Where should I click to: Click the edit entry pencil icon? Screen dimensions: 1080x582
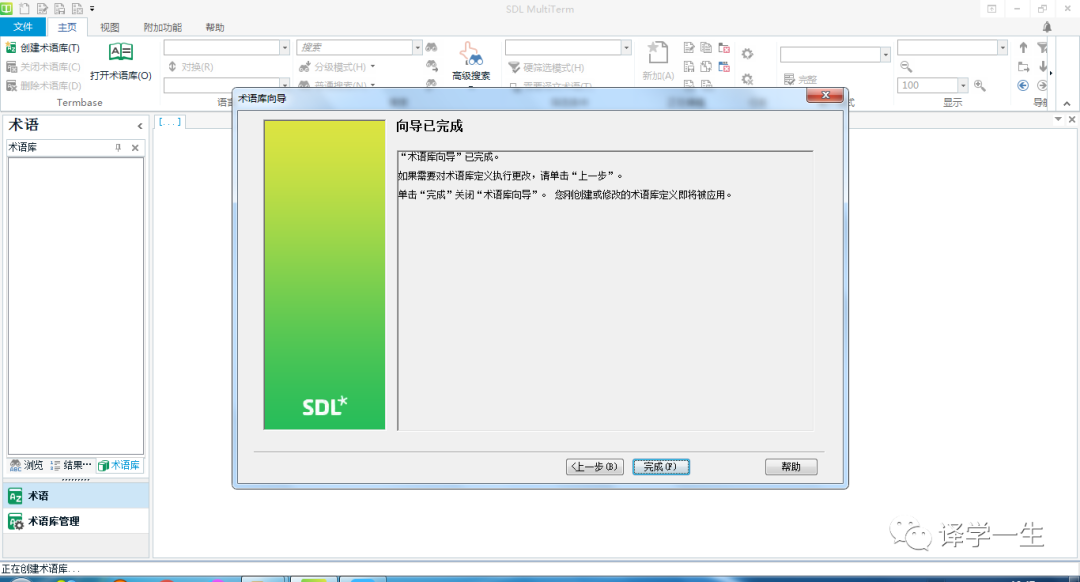coord(689,48)
